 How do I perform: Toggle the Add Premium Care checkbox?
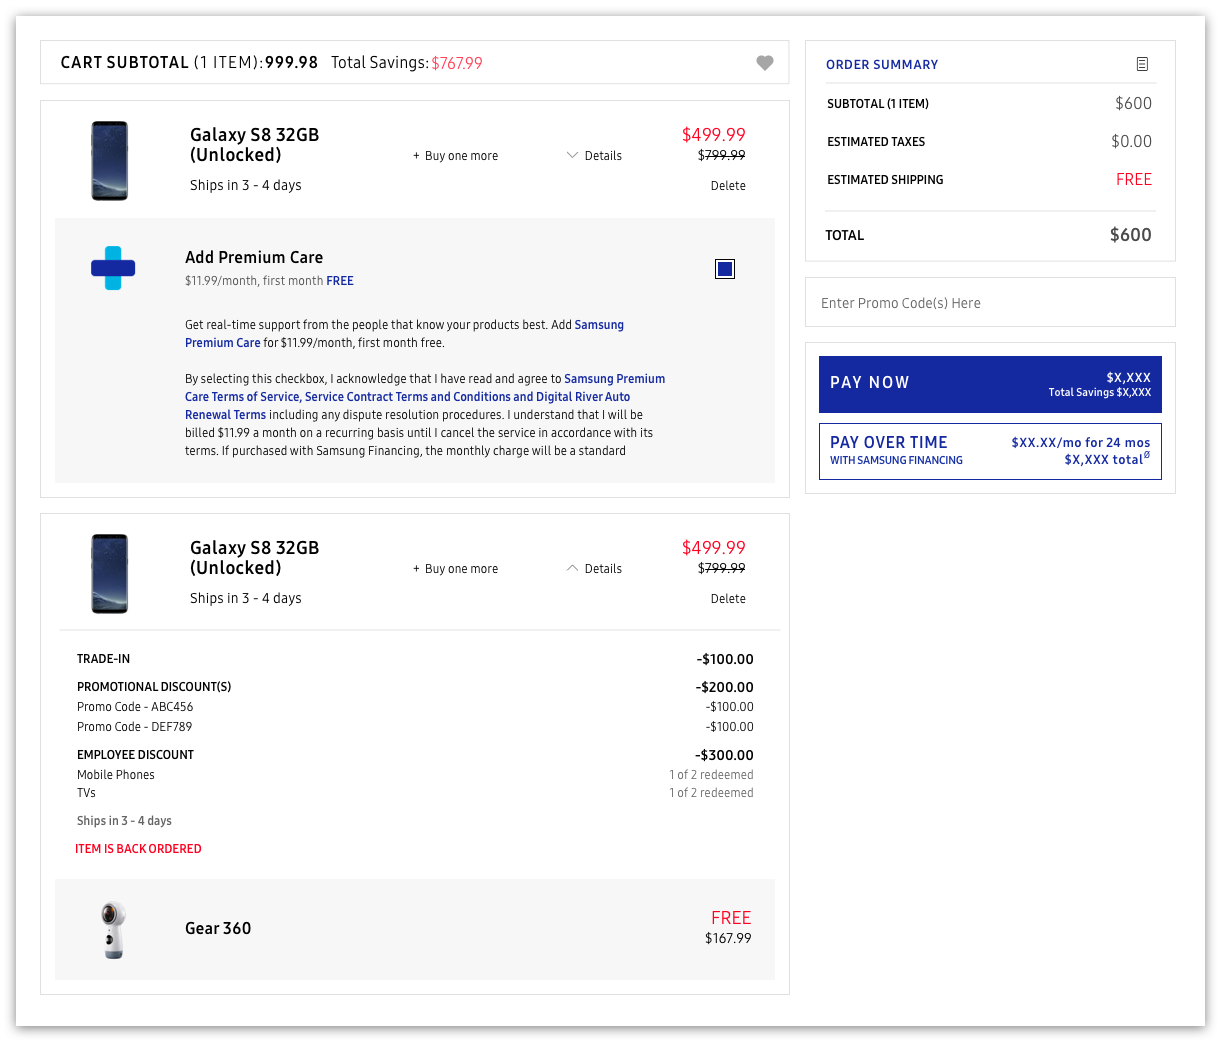[725, 269]
